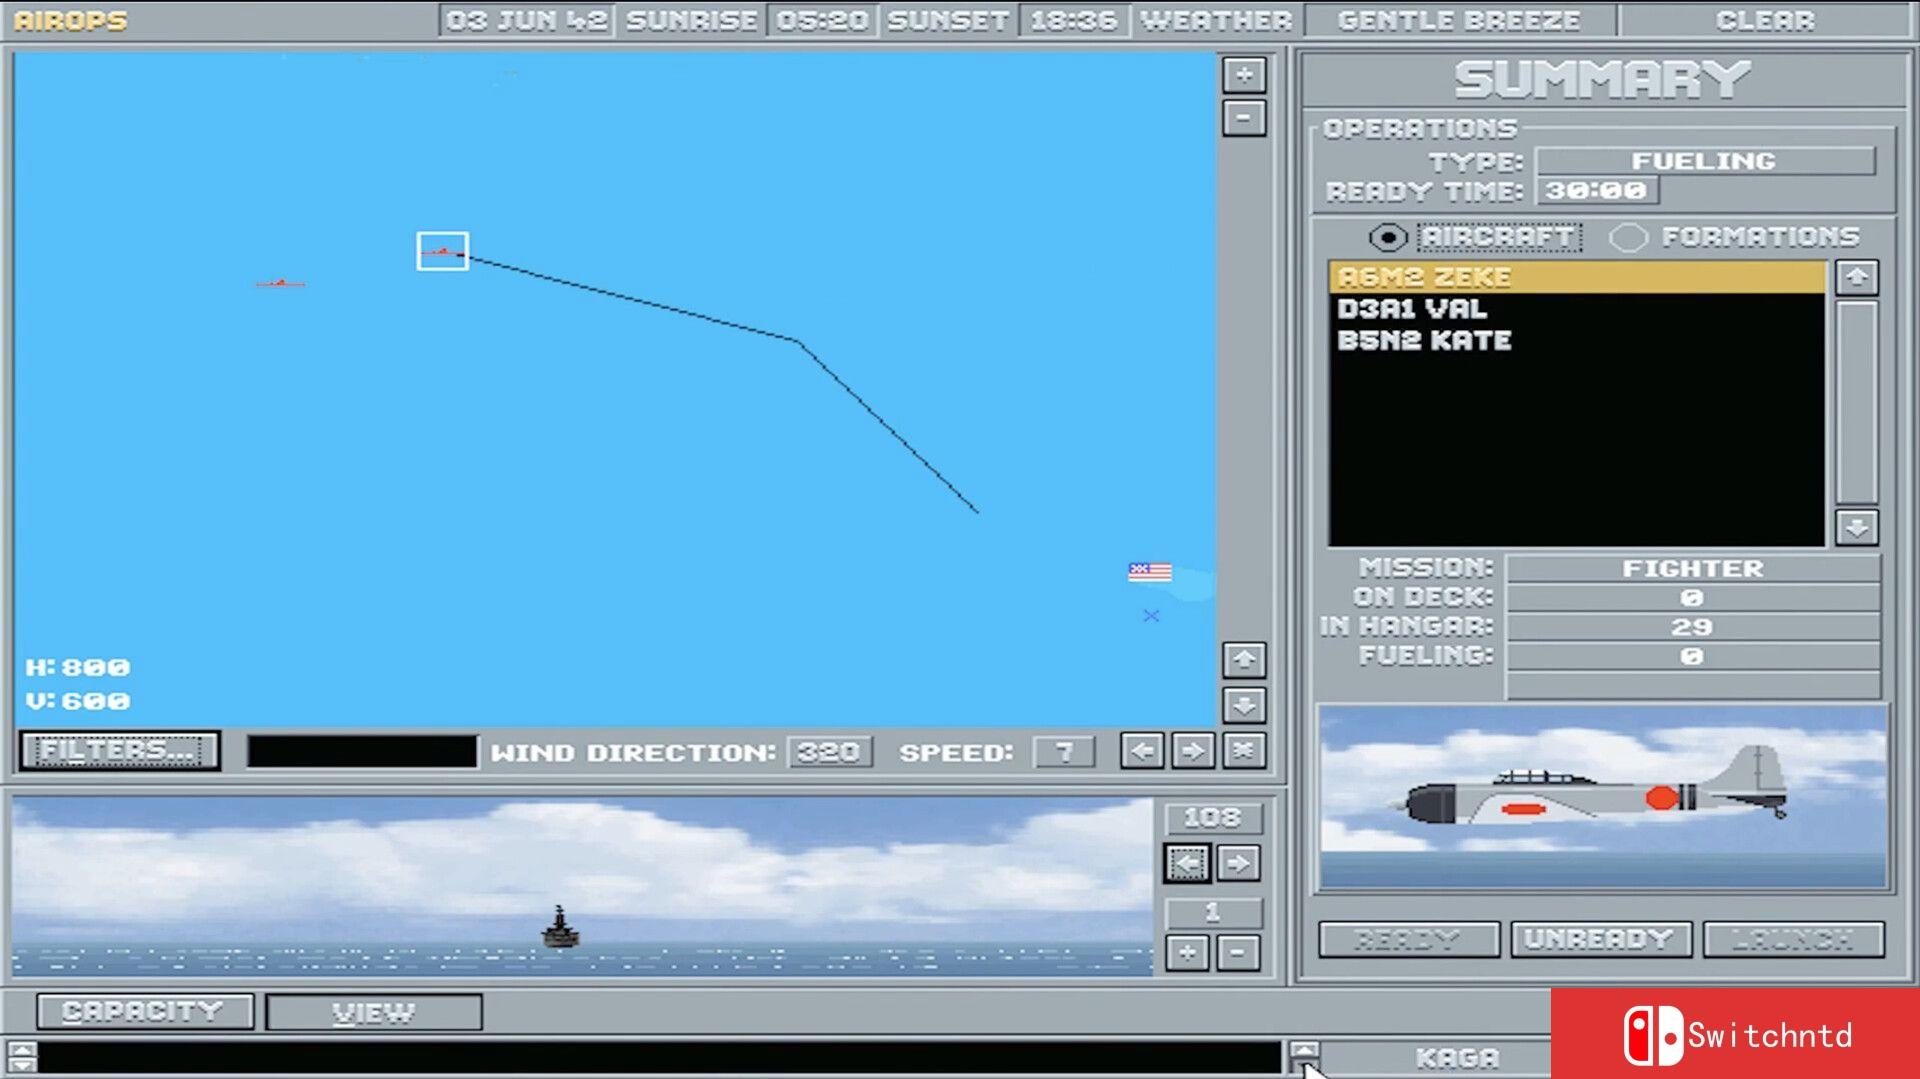Select the Aircraft radio button
The width and height of the screenshot is (1920, 1079).
click(x=1388, y=237)
